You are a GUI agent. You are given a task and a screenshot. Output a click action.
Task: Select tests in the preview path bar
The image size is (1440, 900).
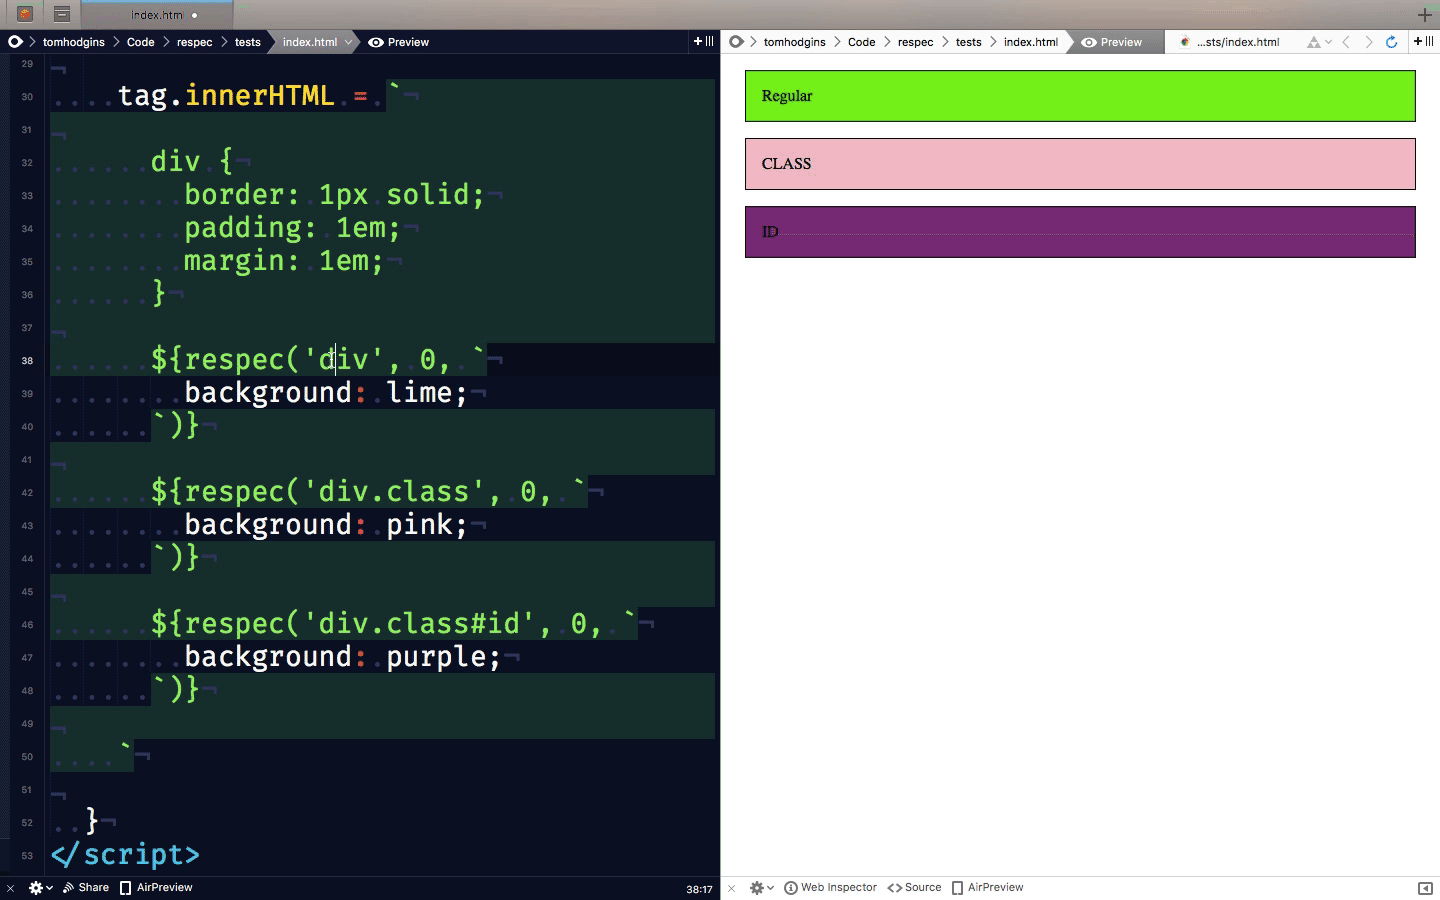pos(968,42)
